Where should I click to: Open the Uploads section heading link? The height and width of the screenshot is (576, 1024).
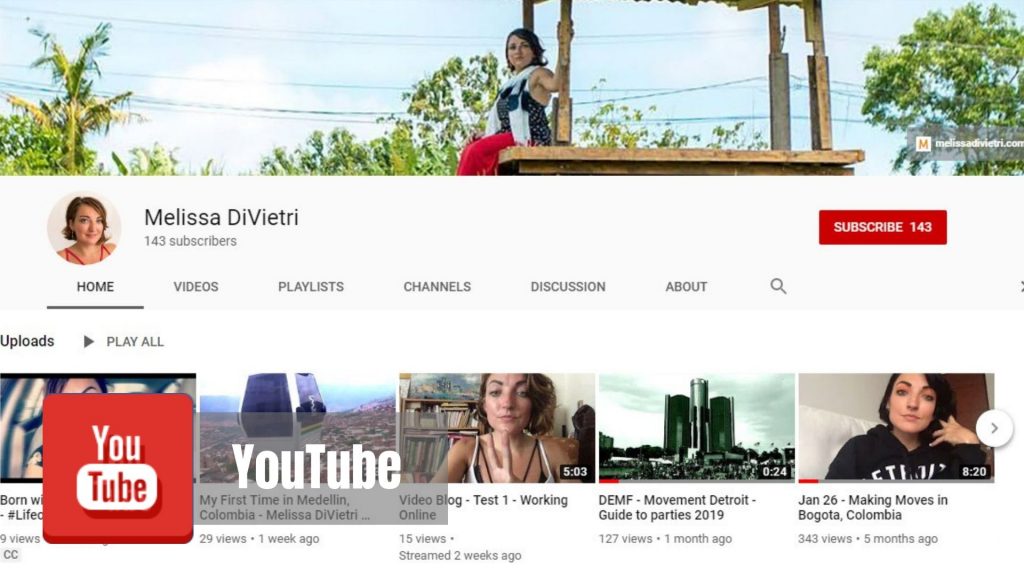(27, 341)
